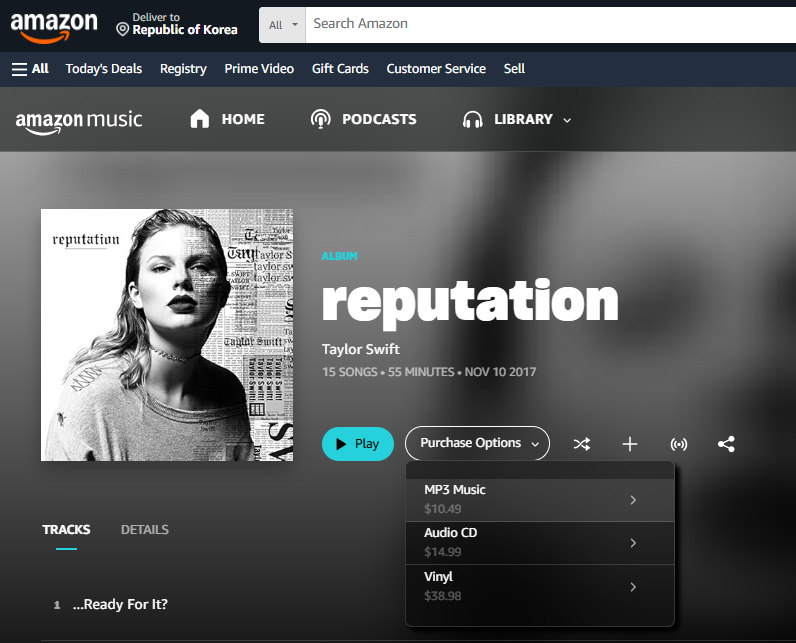Open Gift Cards link

point(340,69)
